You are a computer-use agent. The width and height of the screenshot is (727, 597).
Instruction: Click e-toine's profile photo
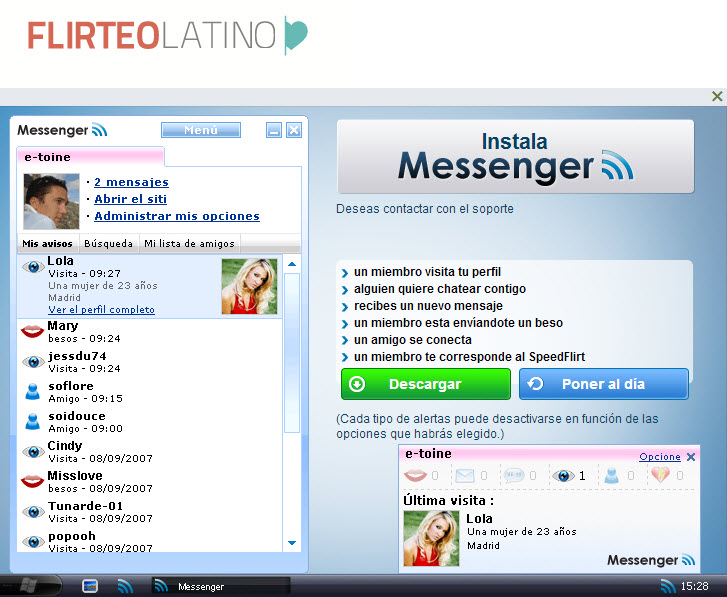coord(51,201)
